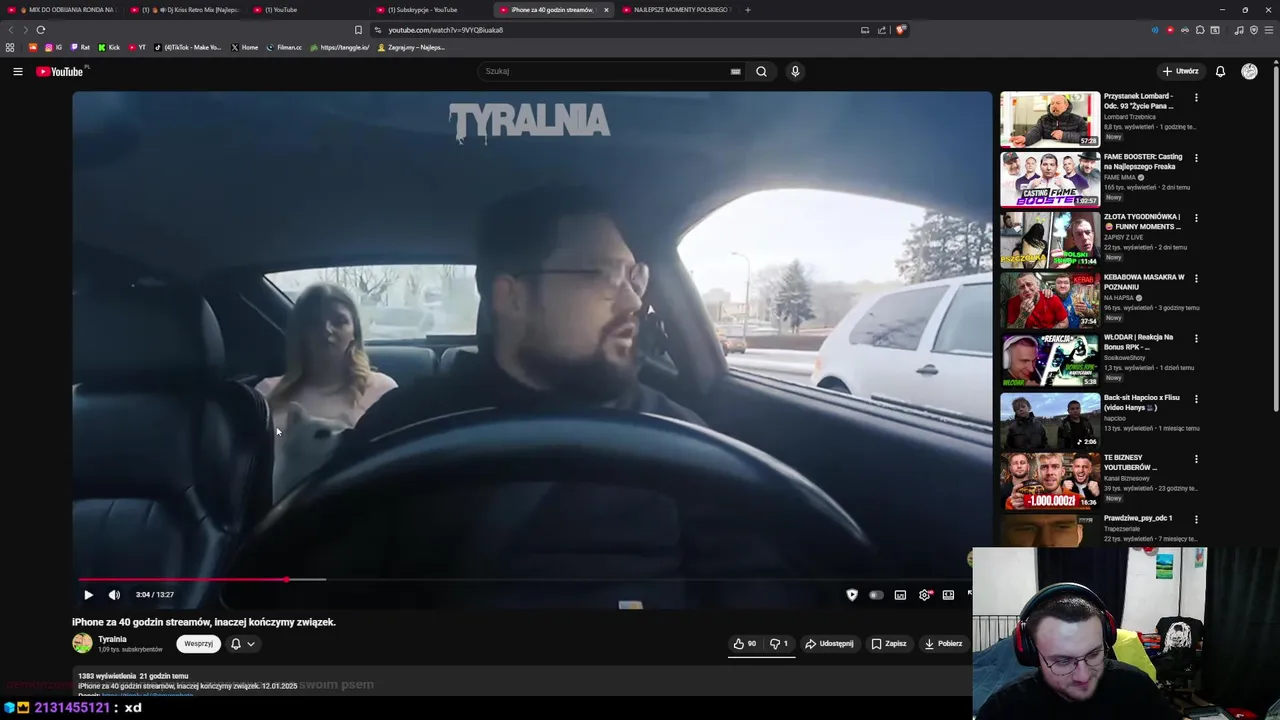Click the Wesprzyj support button
Image resolution: width=1280 pixels, height=720 pixels.
[198, 644]
